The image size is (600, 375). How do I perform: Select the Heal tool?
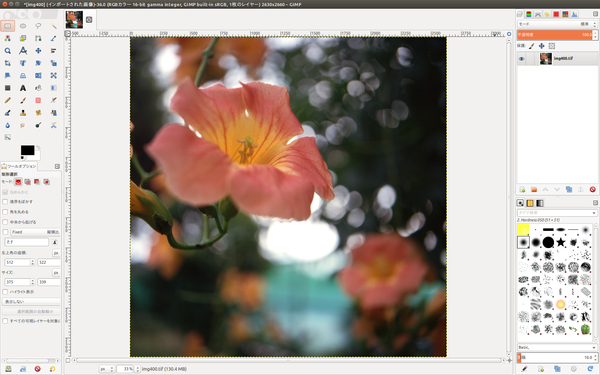[38, 113]
